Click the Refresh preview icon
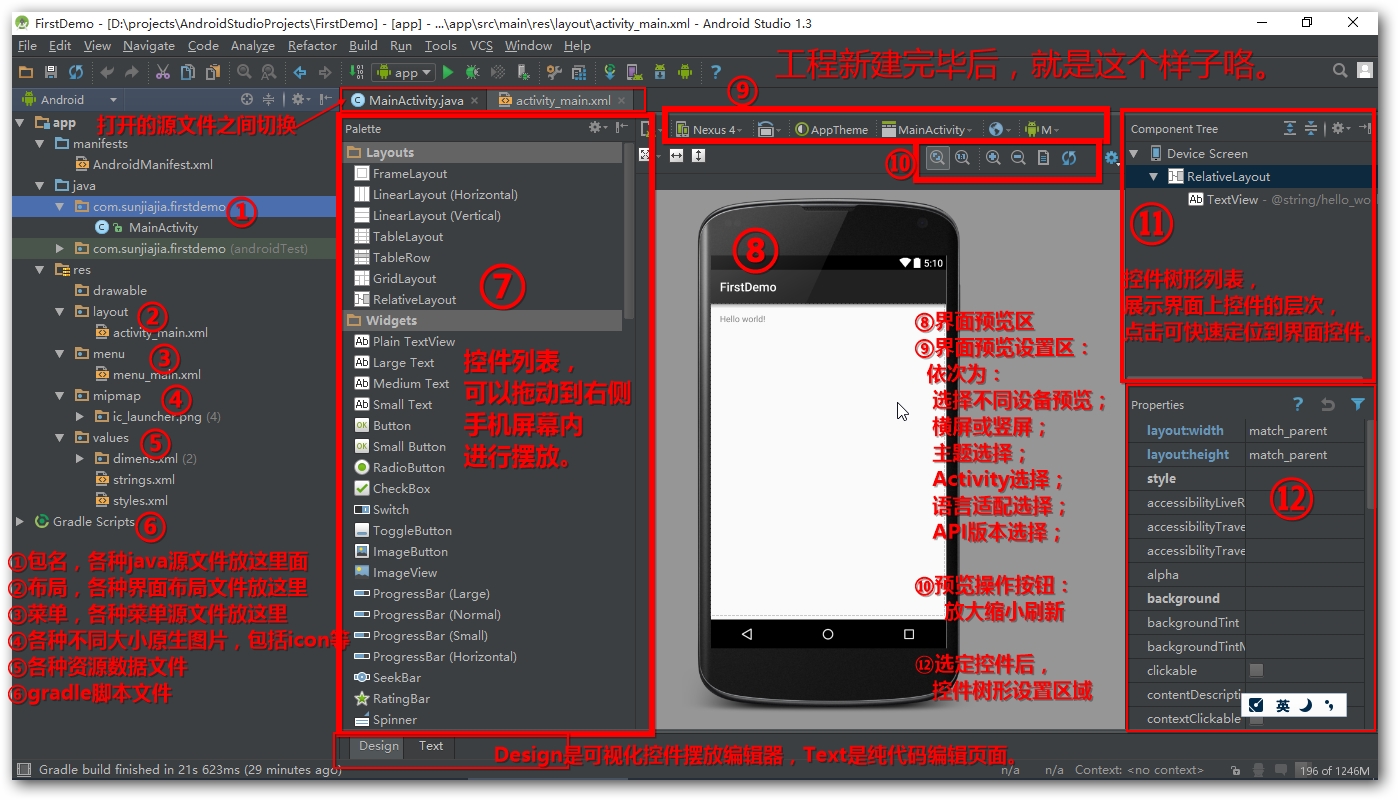The height and width of the screenshot is (800, 1398). tap(1069, 157)
